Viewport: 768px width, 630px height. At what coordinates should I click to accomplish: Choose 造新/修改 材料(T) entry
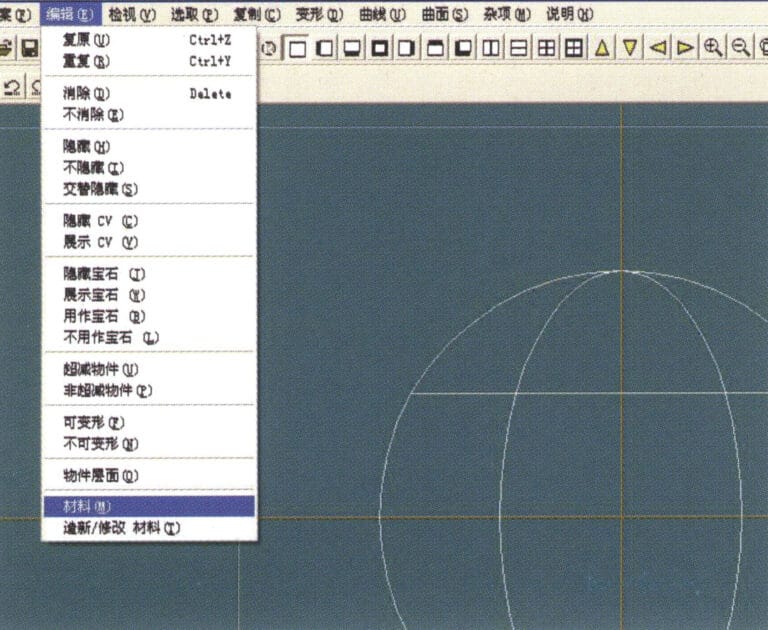coord(149,528)
